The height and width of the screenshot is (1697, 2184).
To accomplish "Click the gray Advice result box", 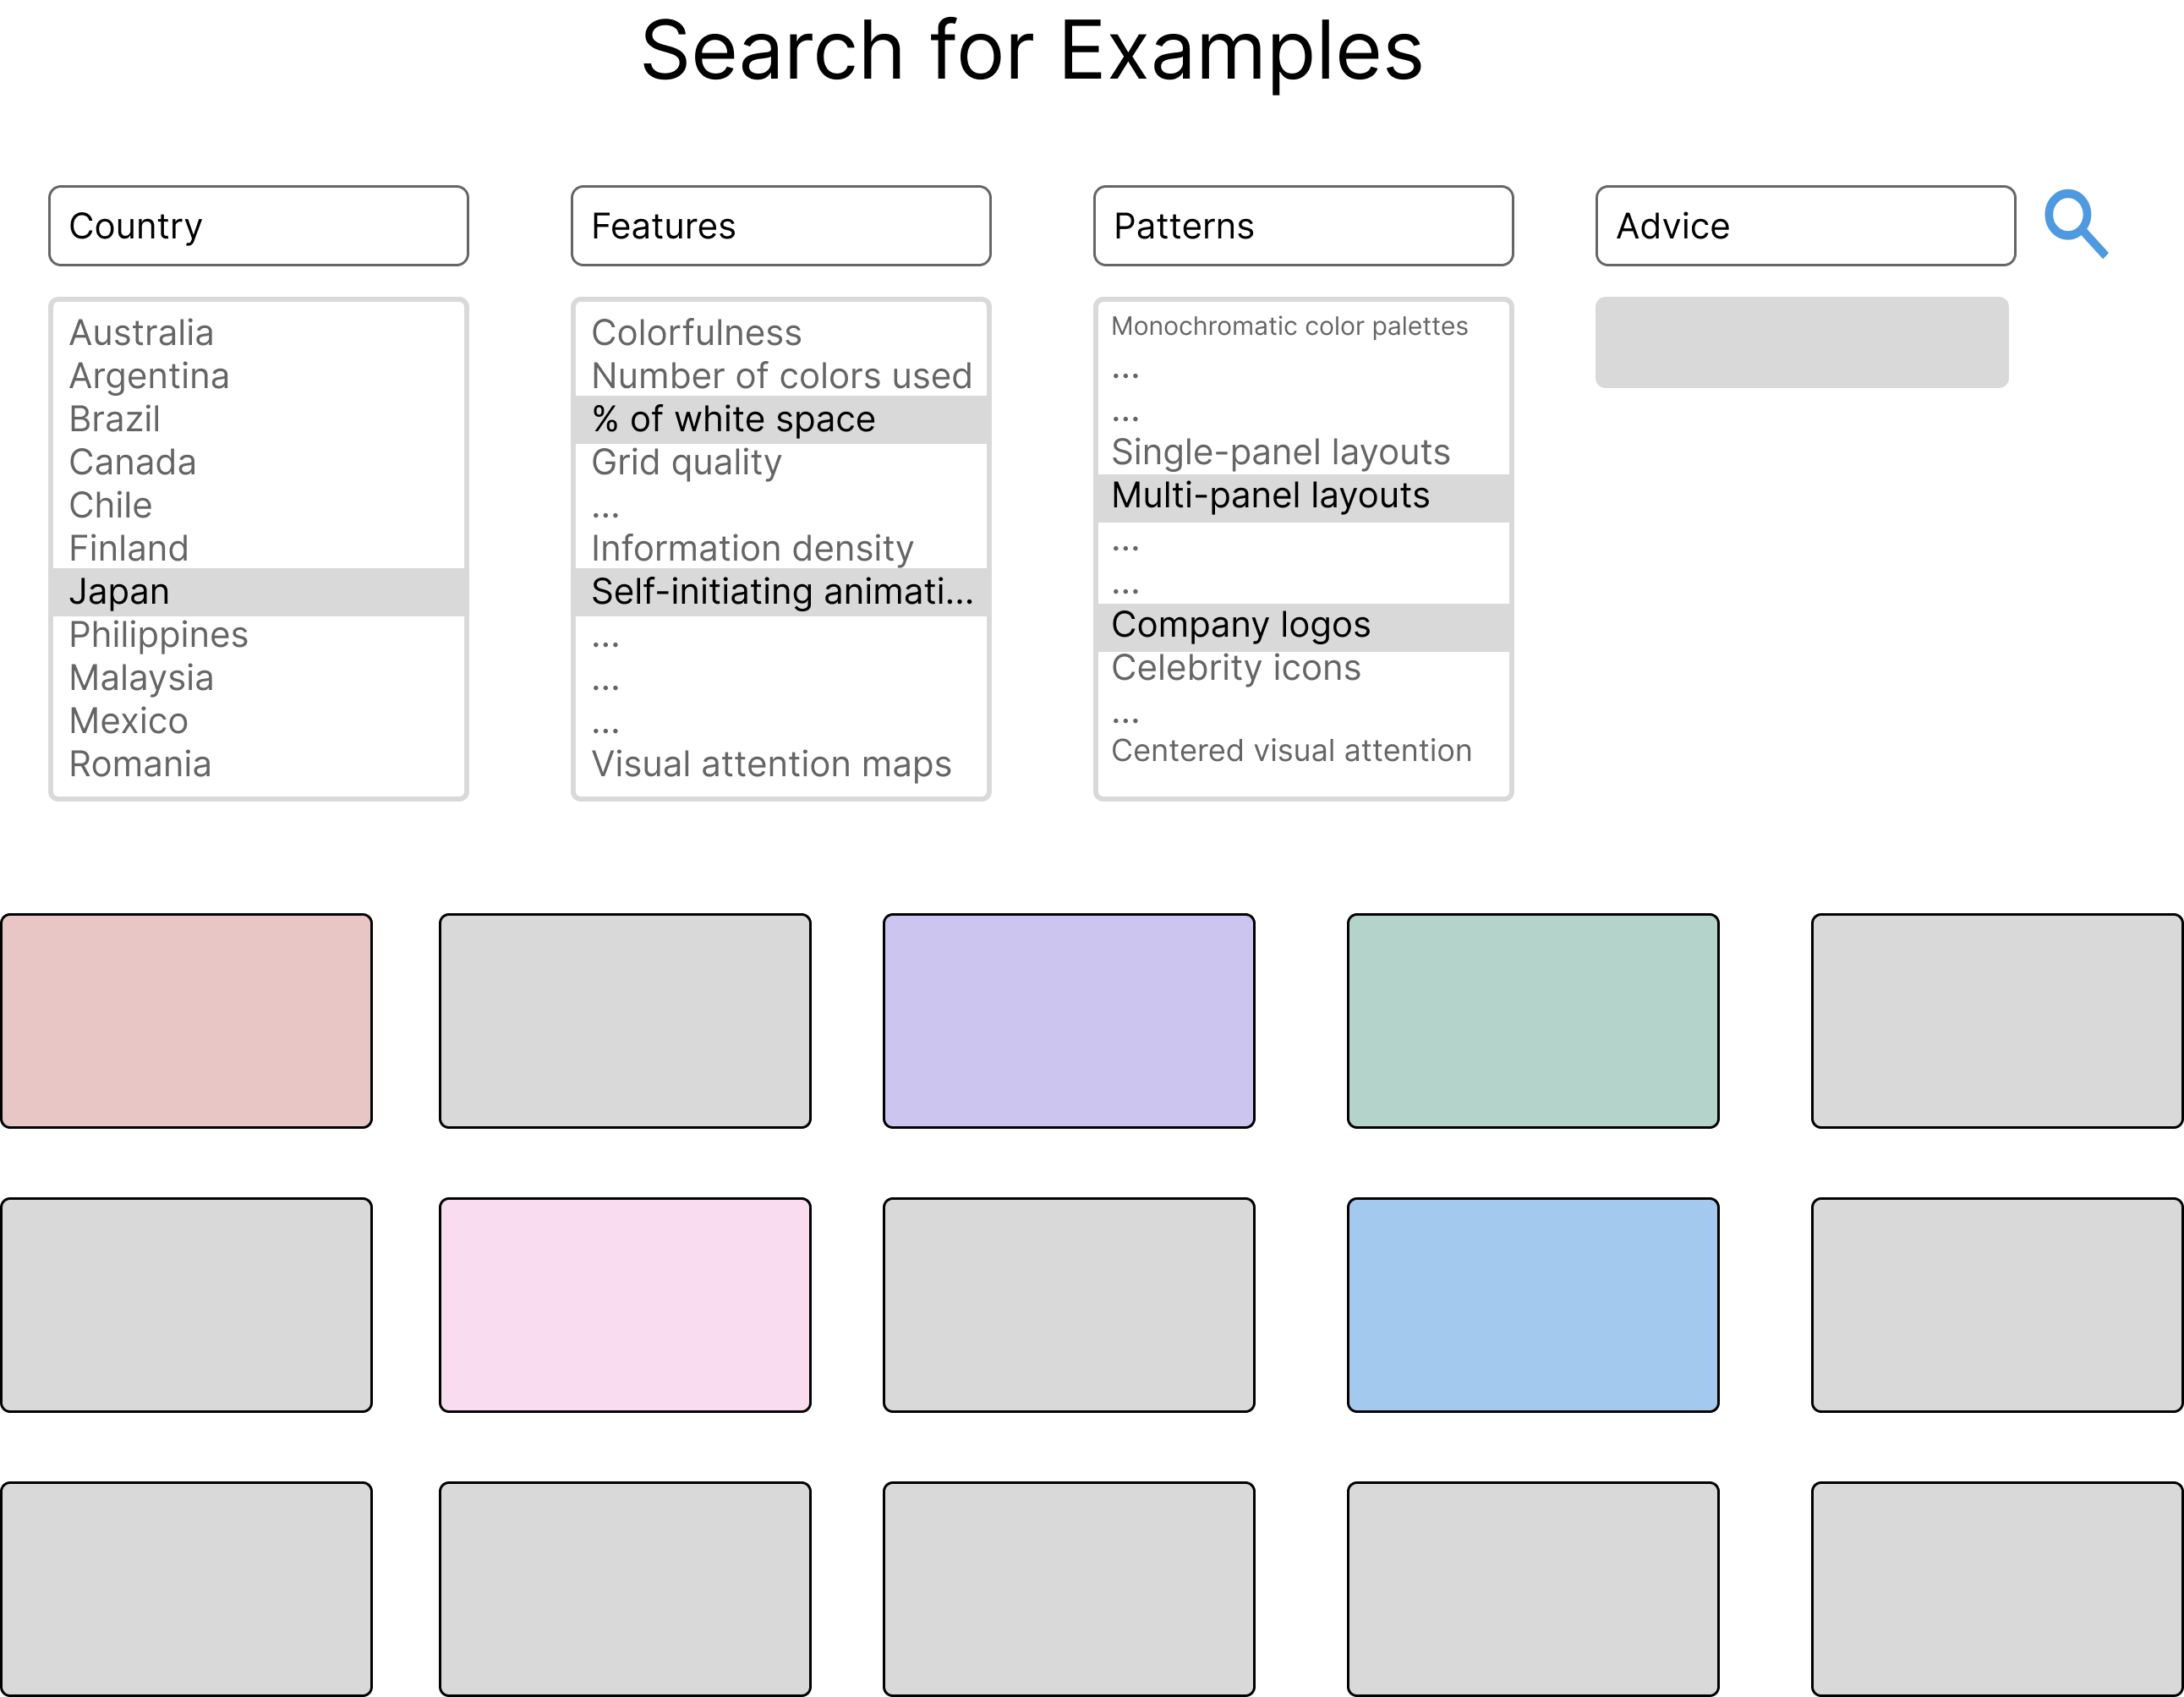I will click(x=1801, y=342).
